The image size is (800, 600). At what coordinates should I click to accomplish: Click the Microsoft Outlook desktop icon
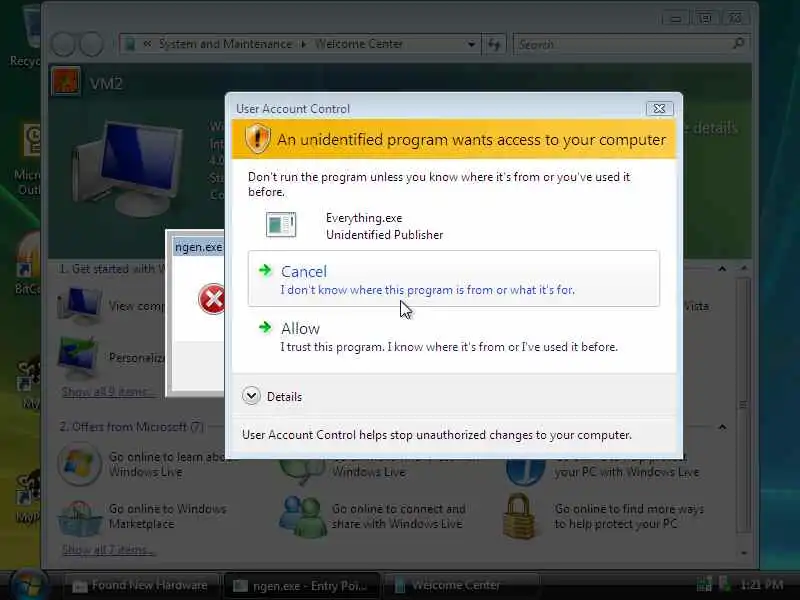coord(28,159)
